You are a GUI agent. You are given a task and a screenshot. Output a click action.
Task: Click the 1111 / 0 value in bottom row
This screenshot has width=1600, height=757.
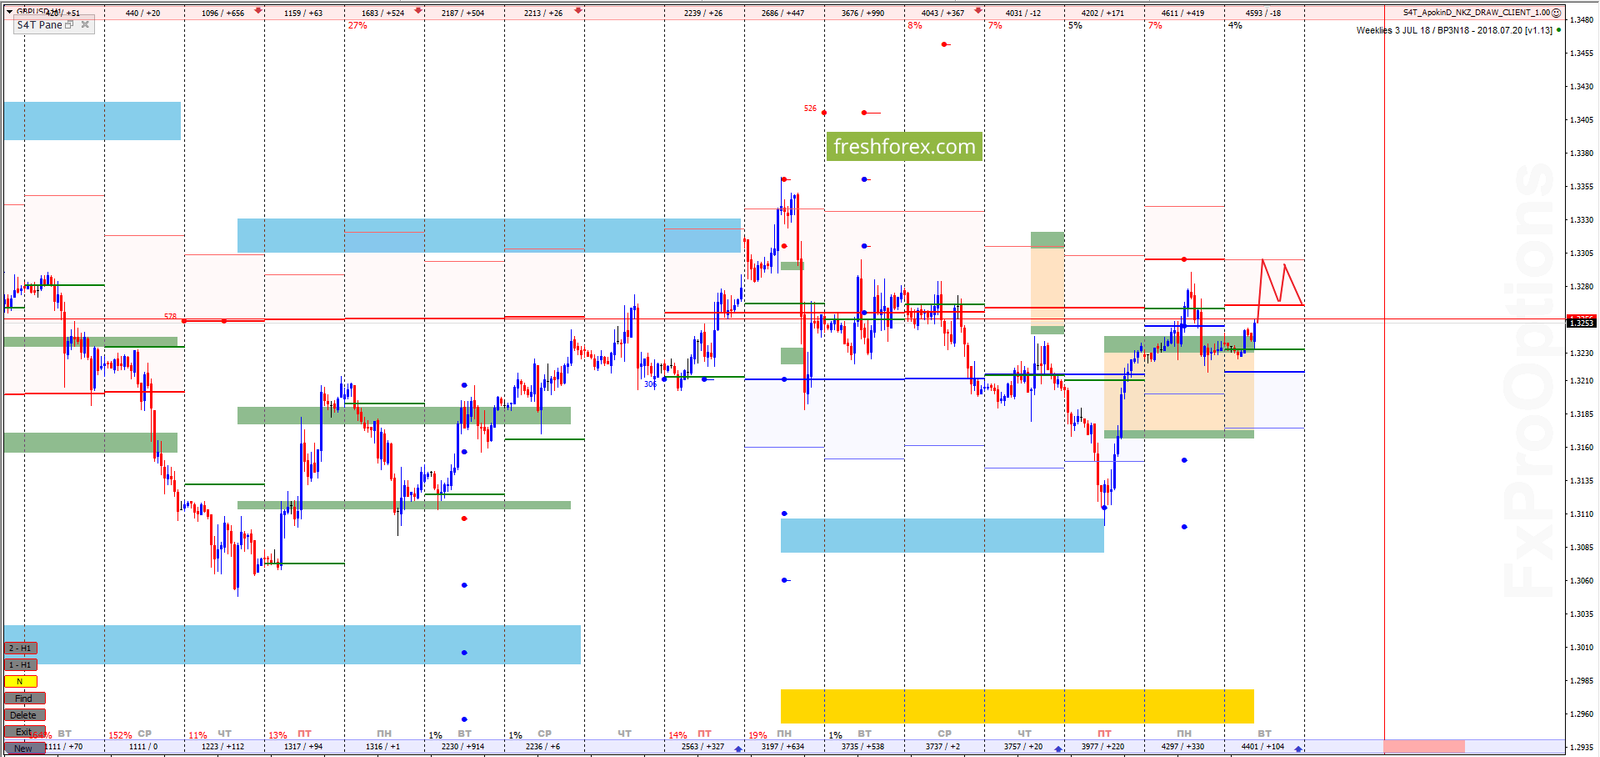[143, 747]
